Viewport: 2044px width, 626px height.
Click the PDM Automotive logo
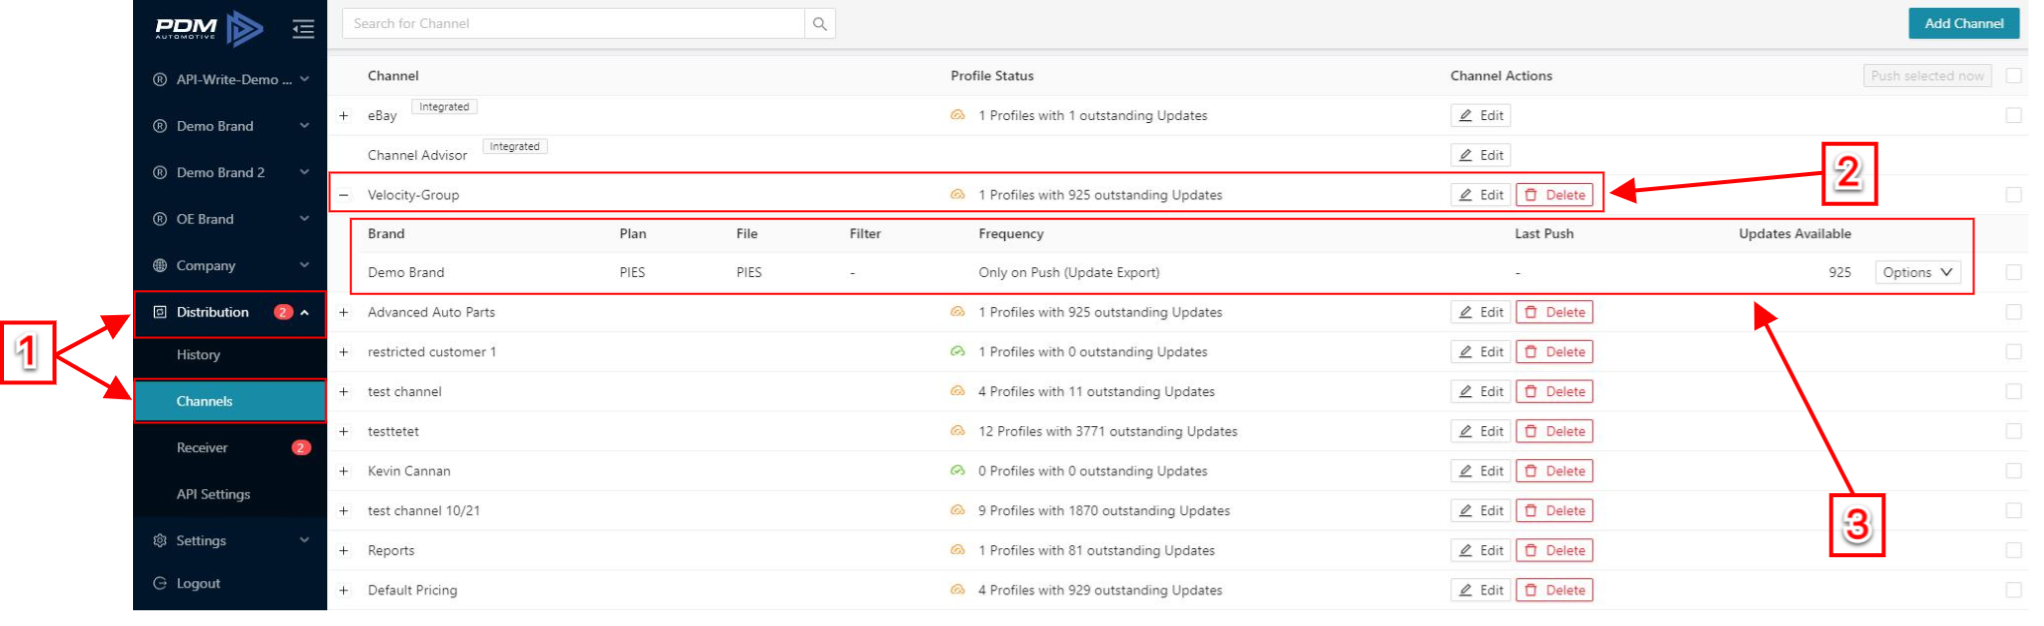tap(209, 28)
